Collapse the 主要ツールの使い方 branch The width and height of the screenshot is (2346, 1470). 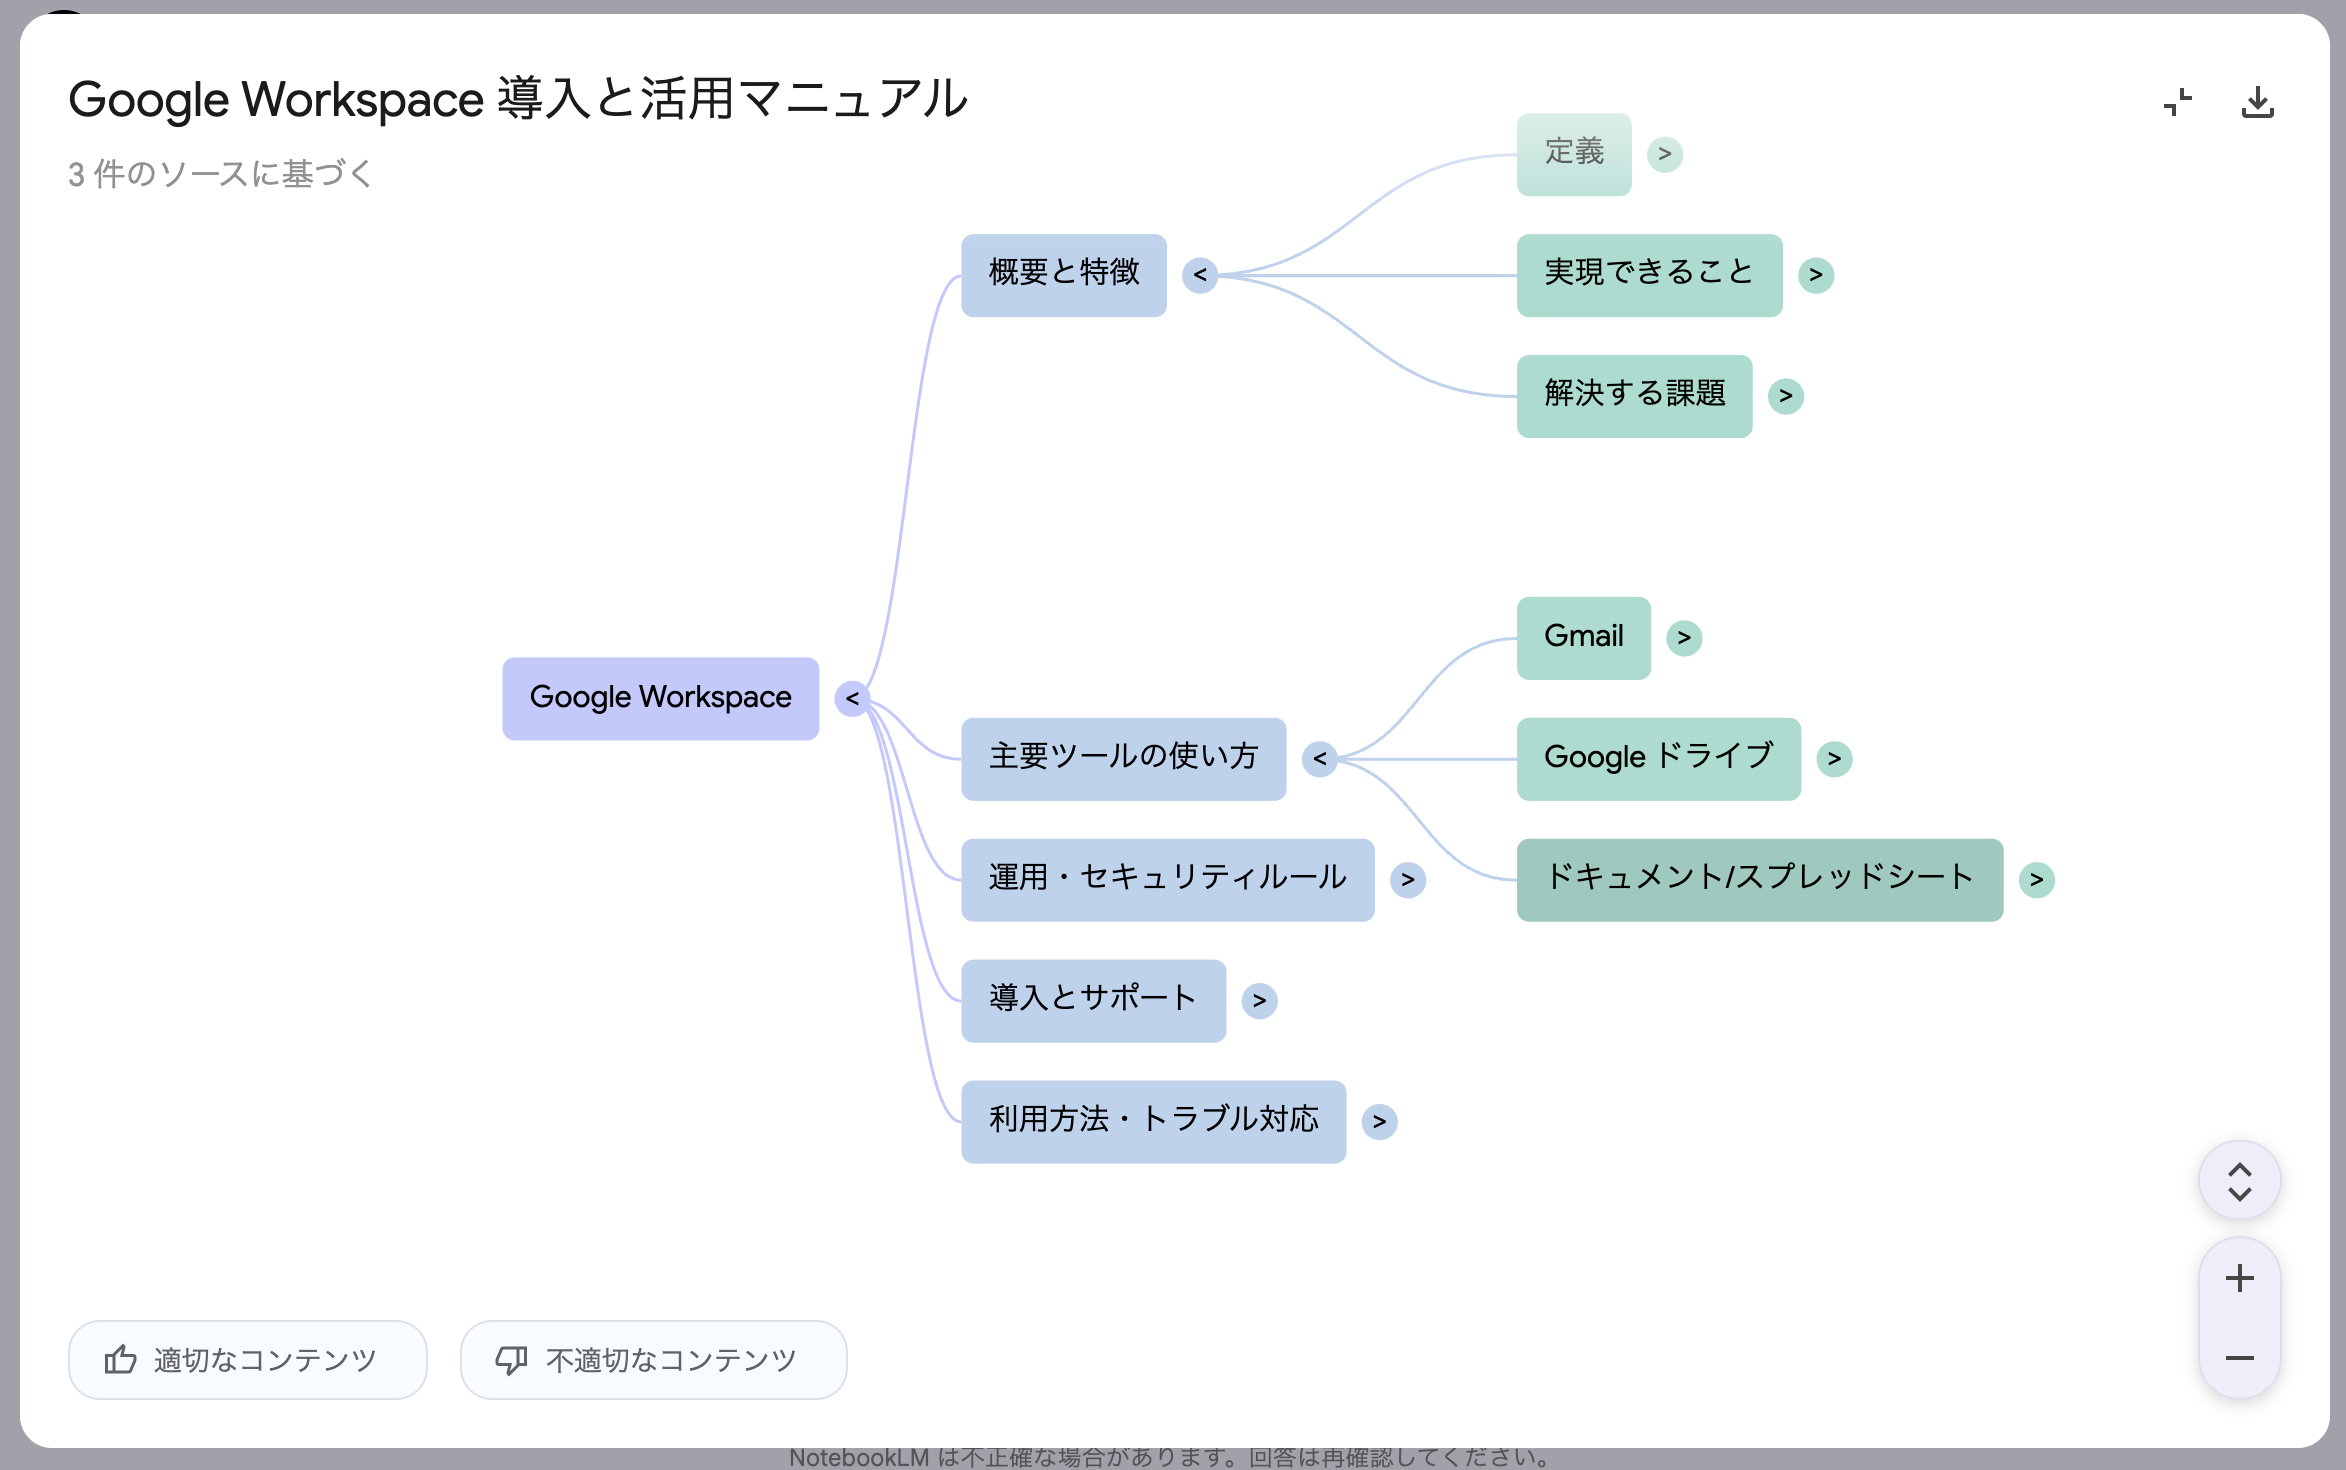tap(1320, 759)
